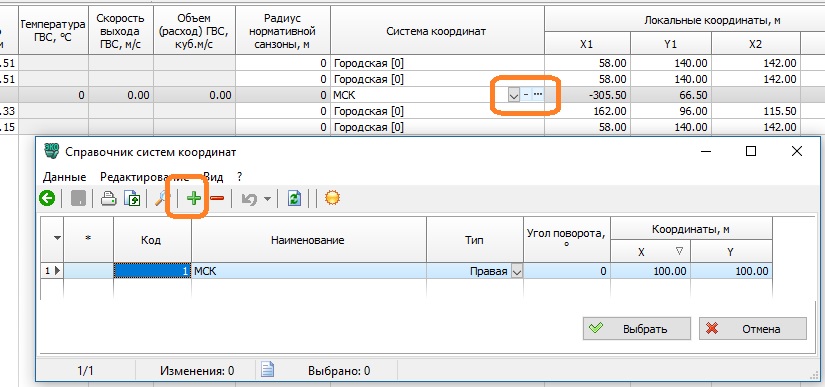The image size is (825, 387).
Task: Click the sort triangle in X column
Action: [679, 251]
